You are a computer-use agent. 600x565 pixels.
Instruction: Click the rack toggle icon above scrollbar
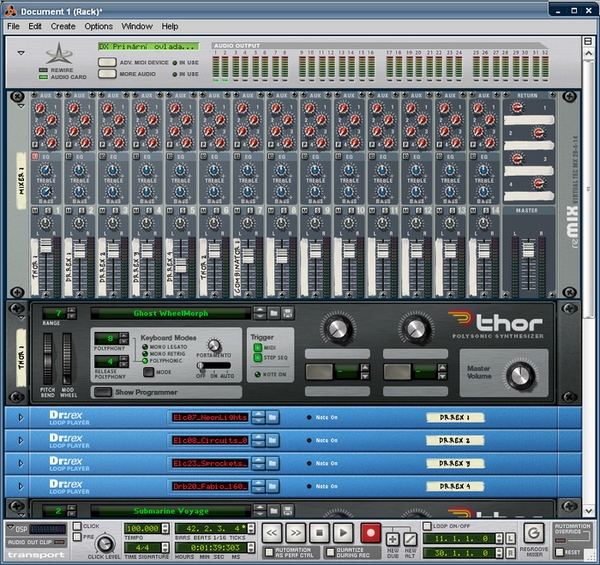(x=588, y=41)
